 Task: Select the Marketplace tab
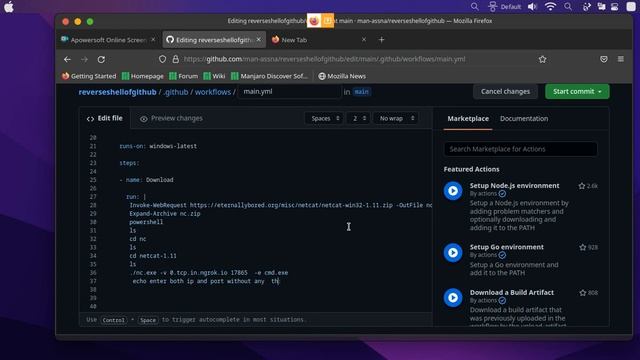pyautogui.click(x=468, y=118)
